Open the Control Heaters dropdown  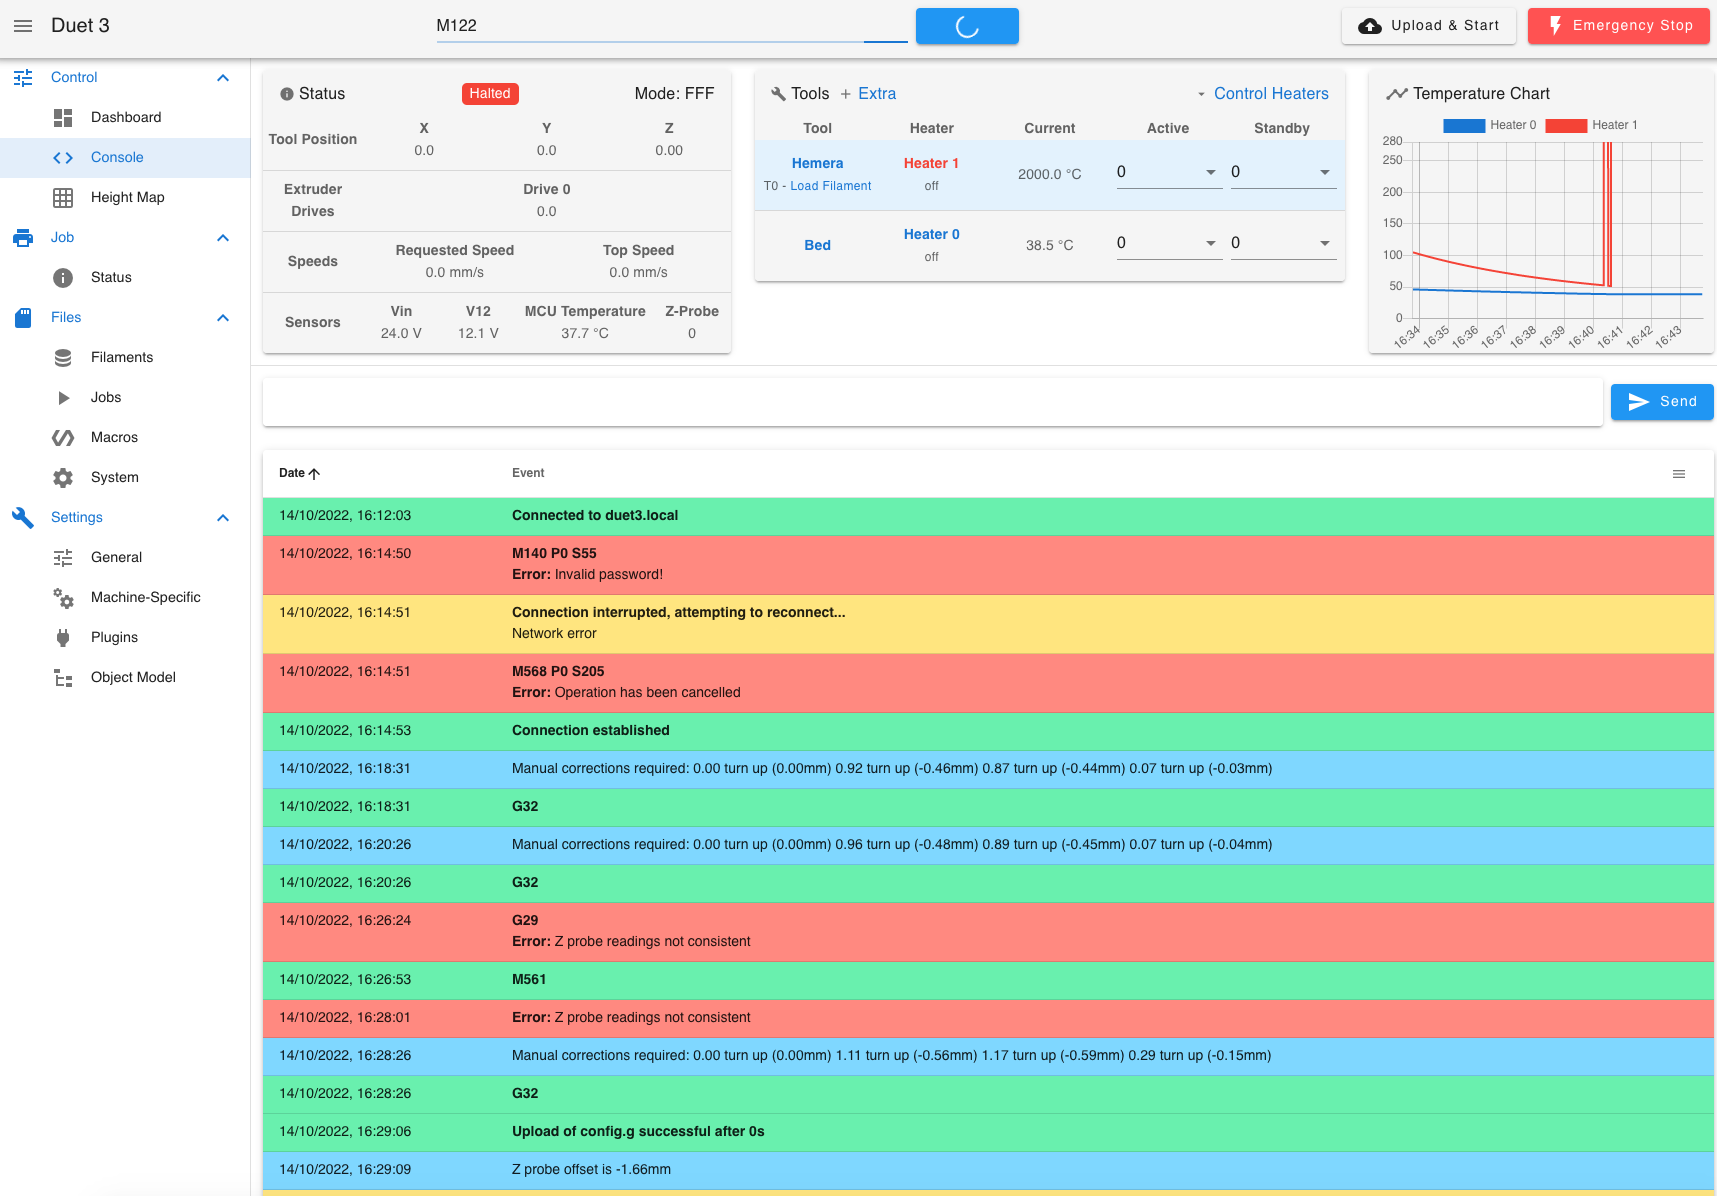(x=1262, y=94)
